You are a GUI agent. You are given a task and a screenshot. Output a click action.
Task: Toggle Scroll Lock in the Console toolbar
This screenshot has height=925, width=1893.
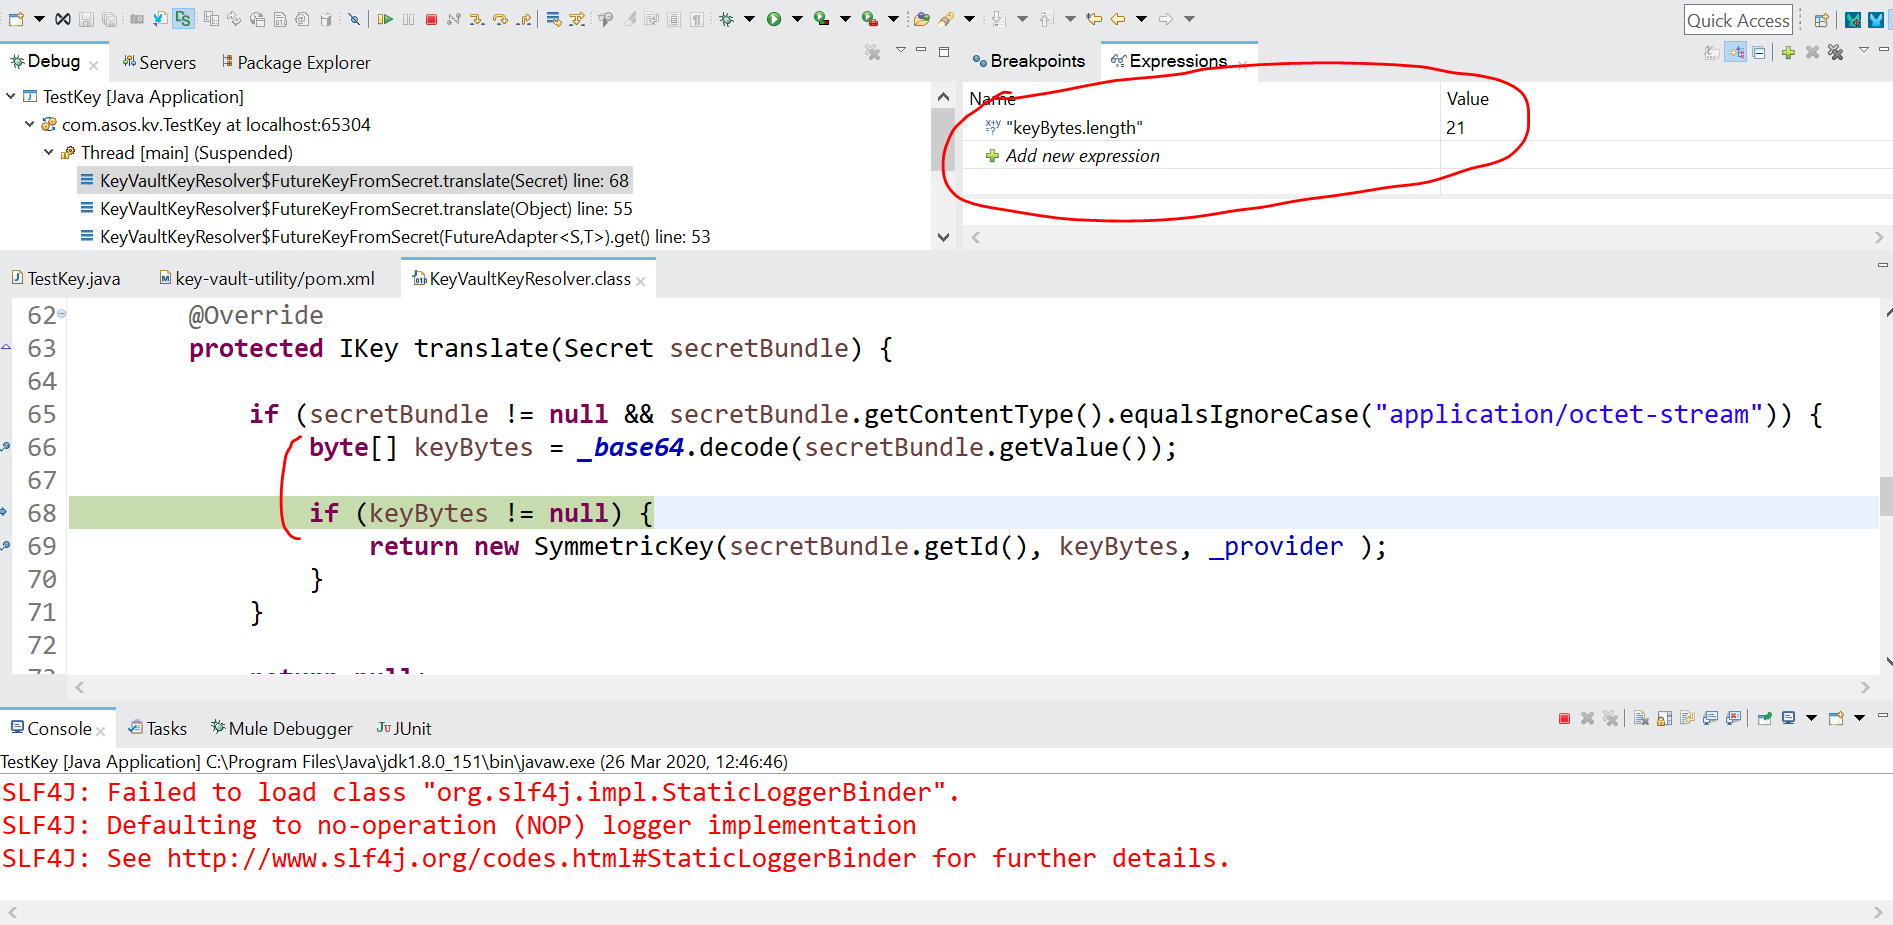pos(1662,718)
